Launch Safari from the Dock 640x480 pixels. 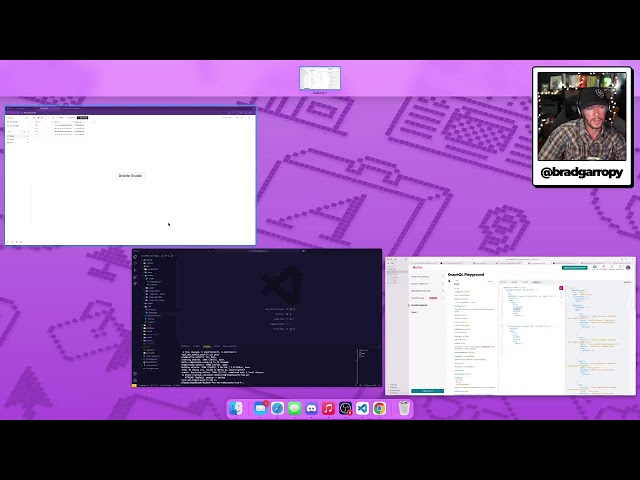click(x=278, y=408)
